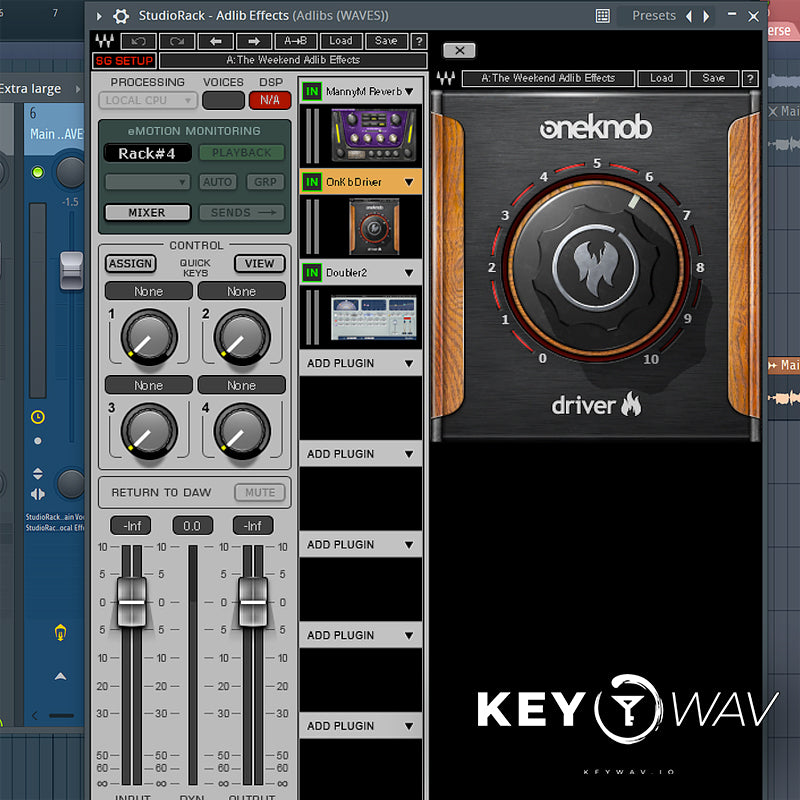Click the None label above macro knob 1
The height and width of the screenshot is (800, 800).
148,291
